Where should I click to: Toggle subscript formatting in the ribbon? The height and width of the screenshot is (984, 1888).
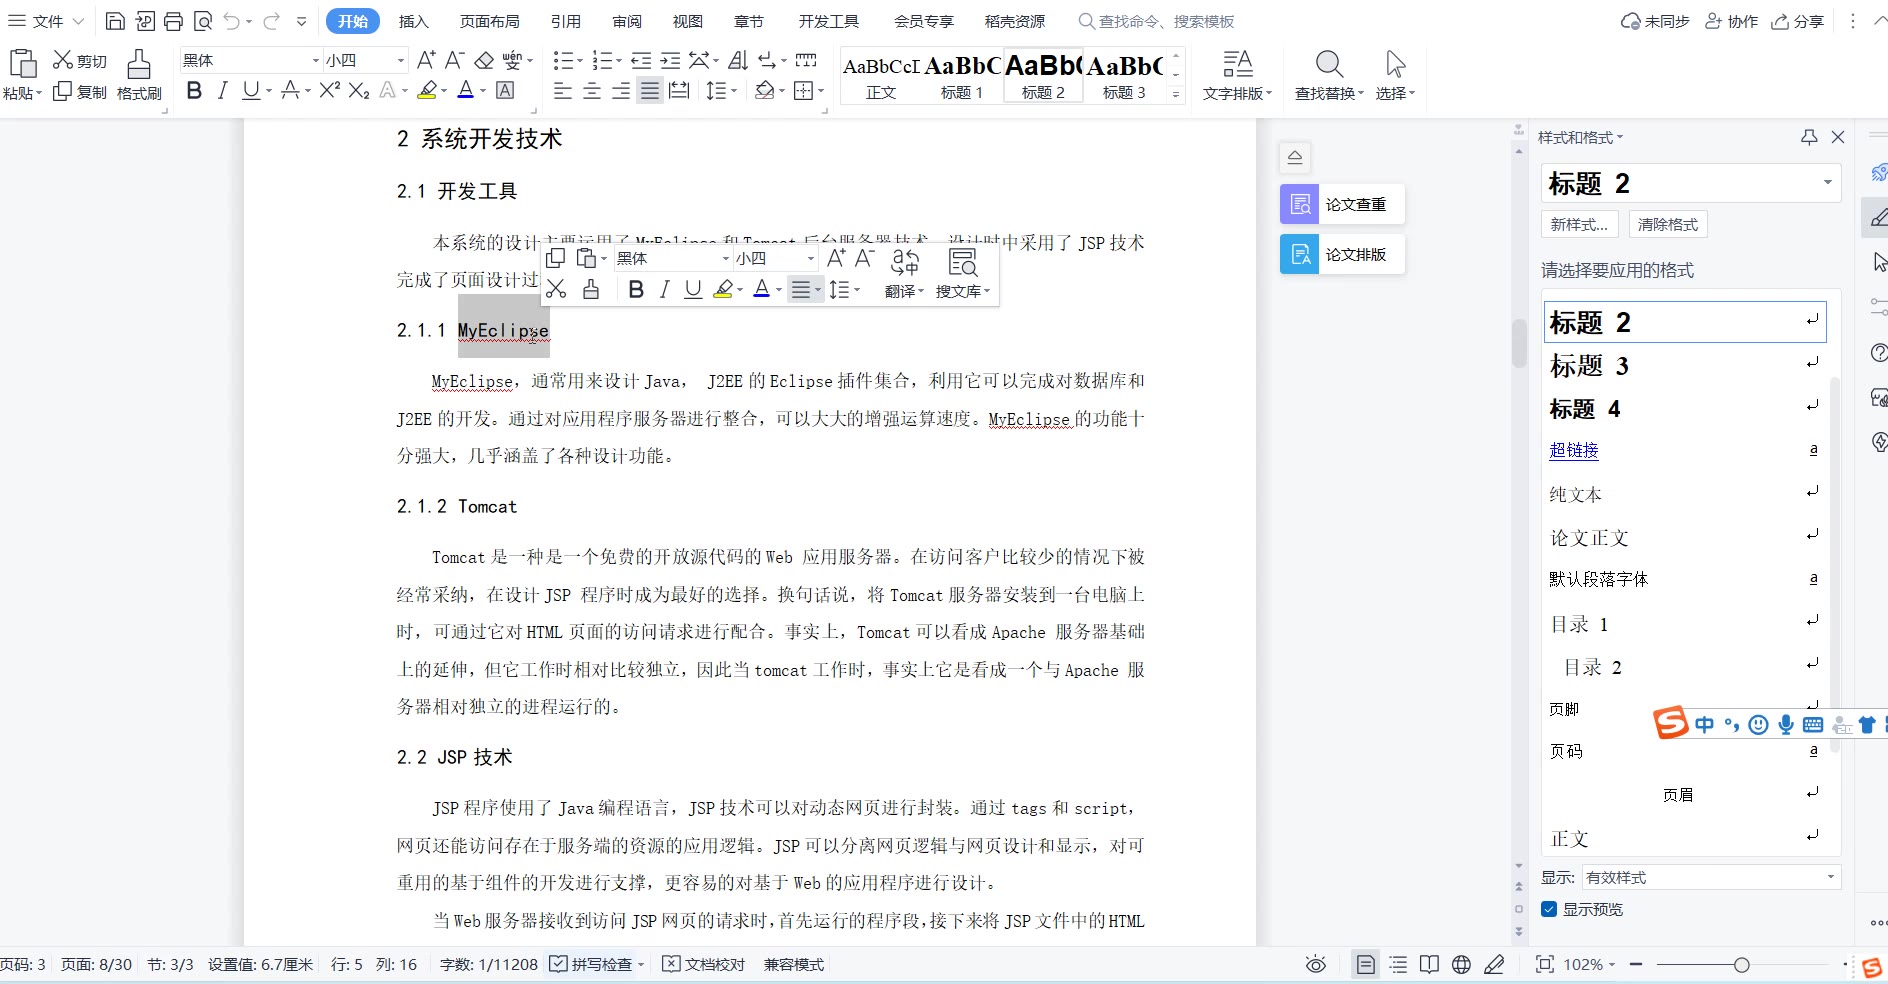(x=359, y=91)
